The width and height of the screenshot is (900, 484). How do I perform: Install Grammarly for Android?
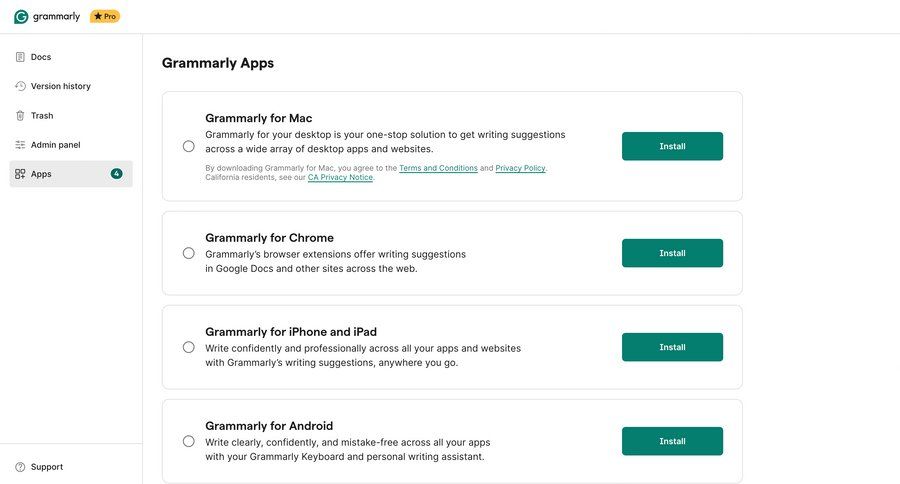(672, 442)
